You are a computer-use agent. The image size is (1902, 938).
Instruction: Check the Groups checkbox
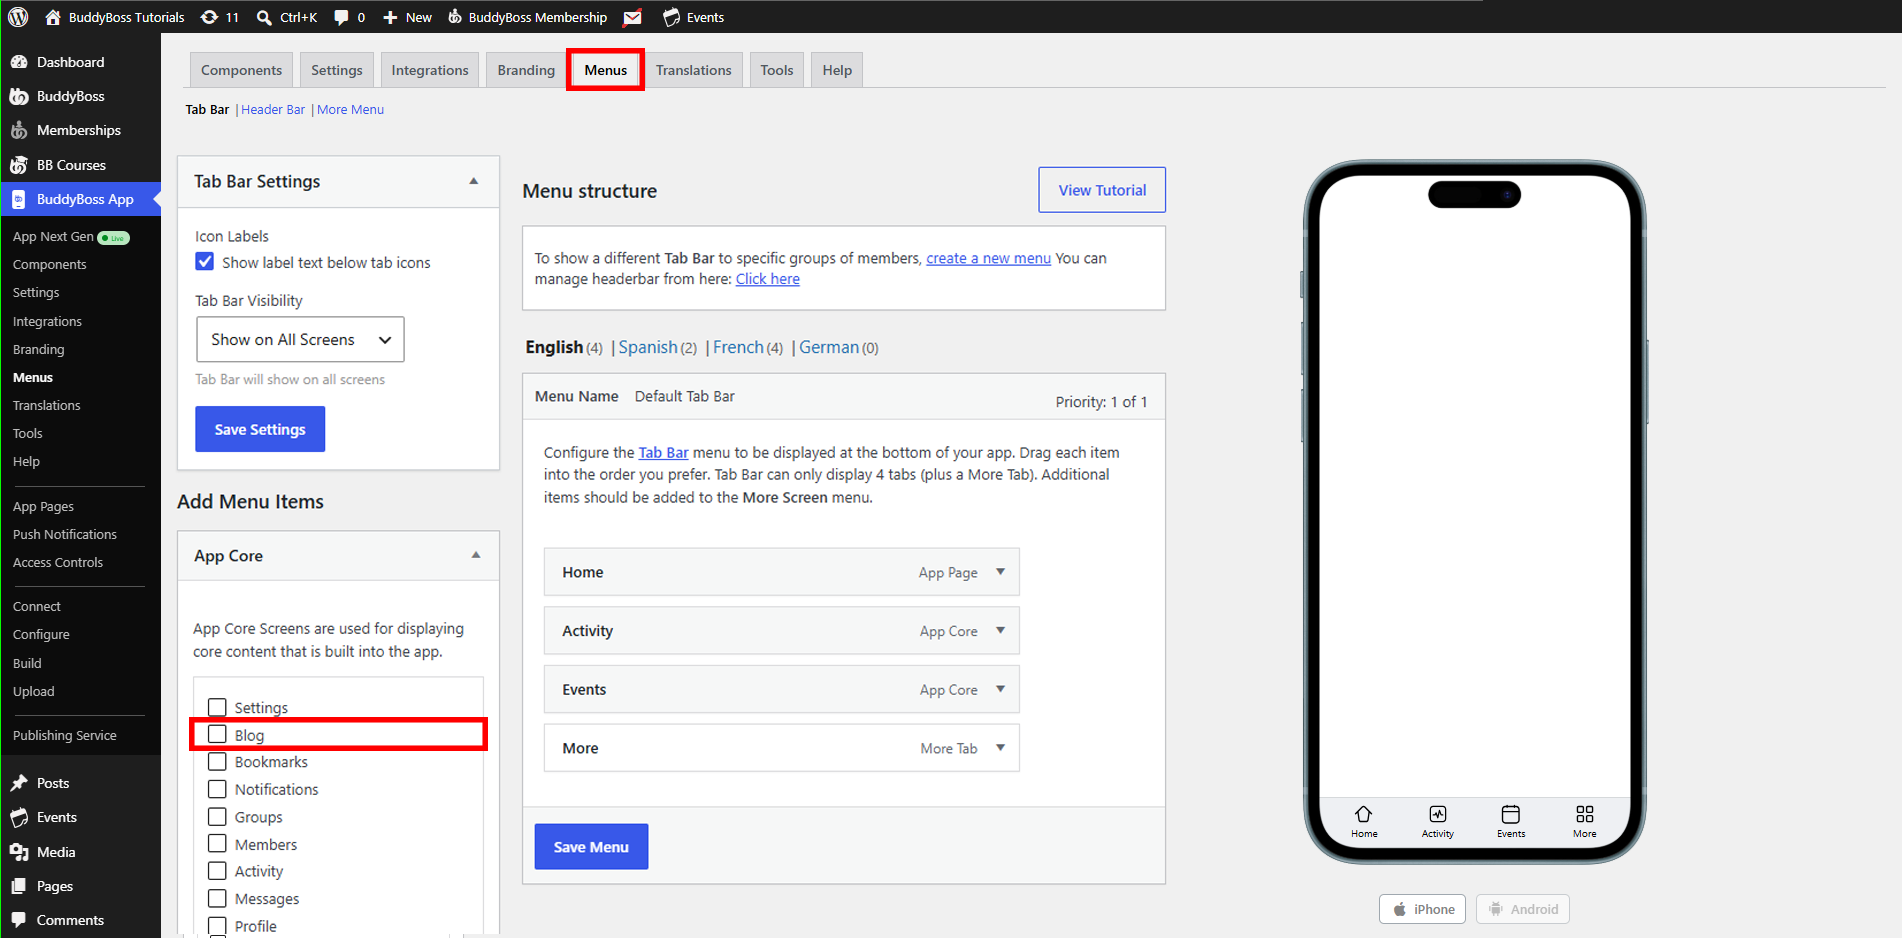(217, 816)
